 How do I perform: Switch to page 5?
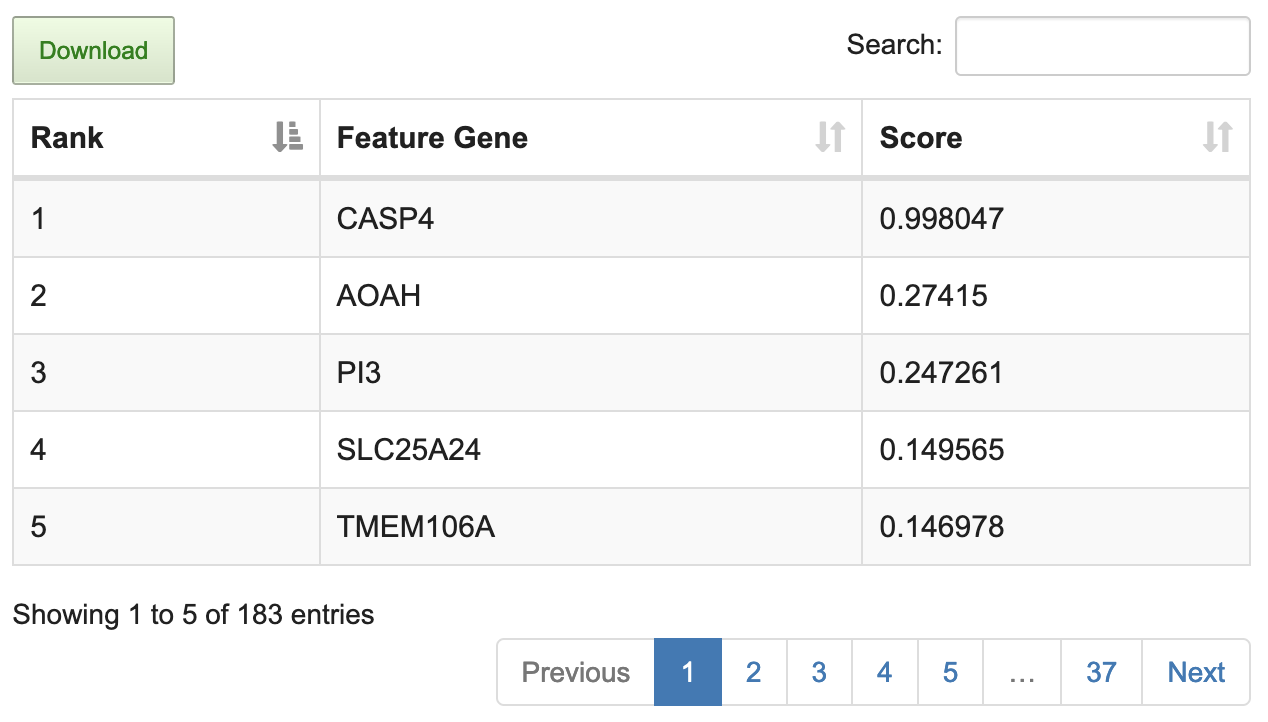point(950,672)
